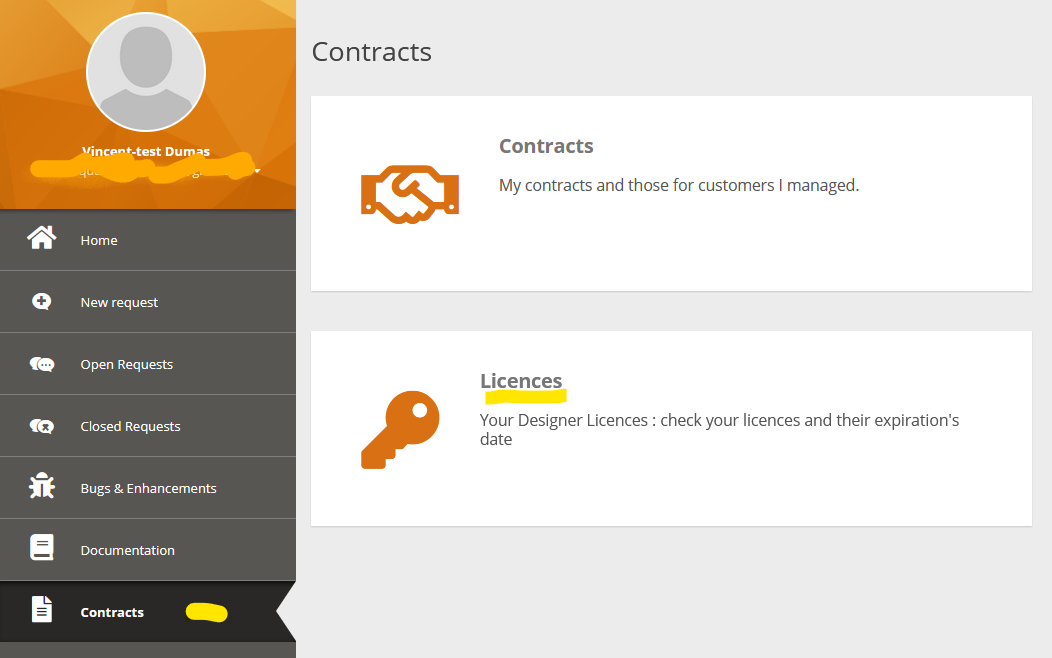The image size is (1052, 658).
Task: Expand the user account dropdown arrow
Action: [x=257, y=171]
